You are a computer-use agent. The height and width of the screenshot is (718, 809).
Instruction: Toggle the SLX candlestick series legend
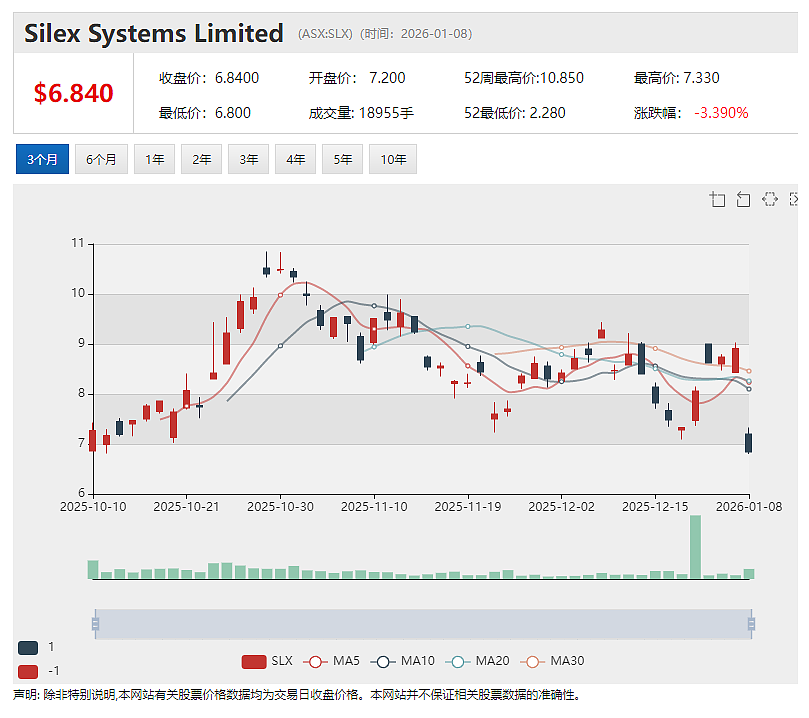pos(267,661)
